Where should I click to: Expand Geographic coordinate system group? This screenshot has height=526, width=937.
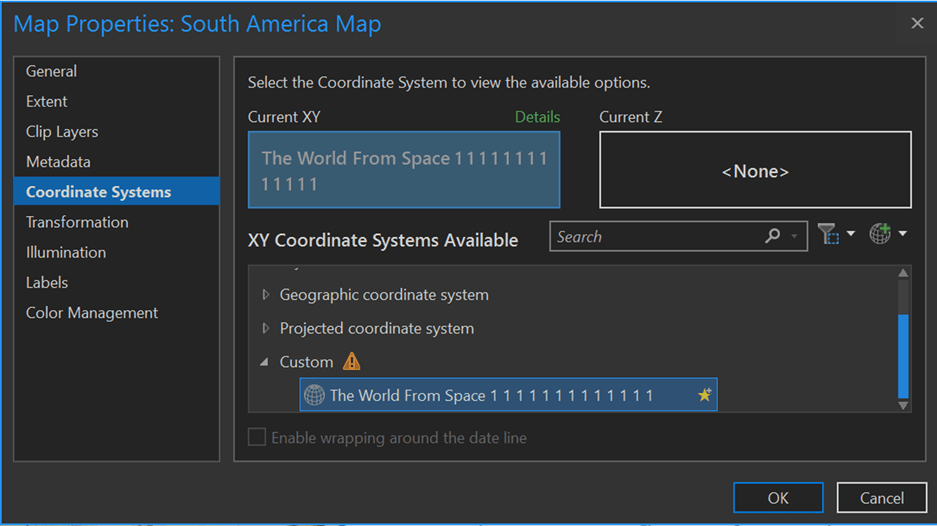pos(266,295)
